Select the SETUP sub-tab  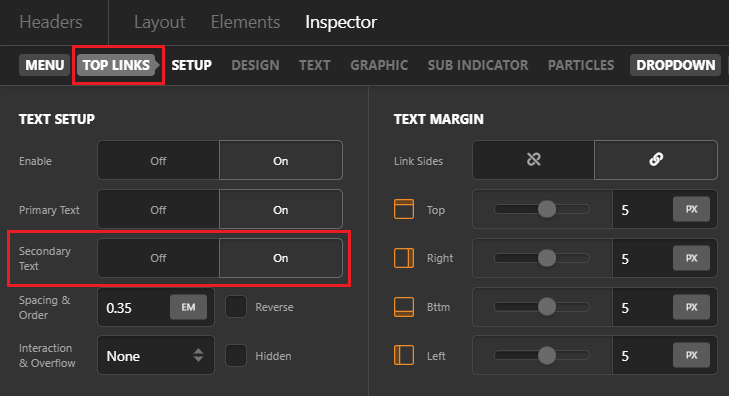(192, 65)
